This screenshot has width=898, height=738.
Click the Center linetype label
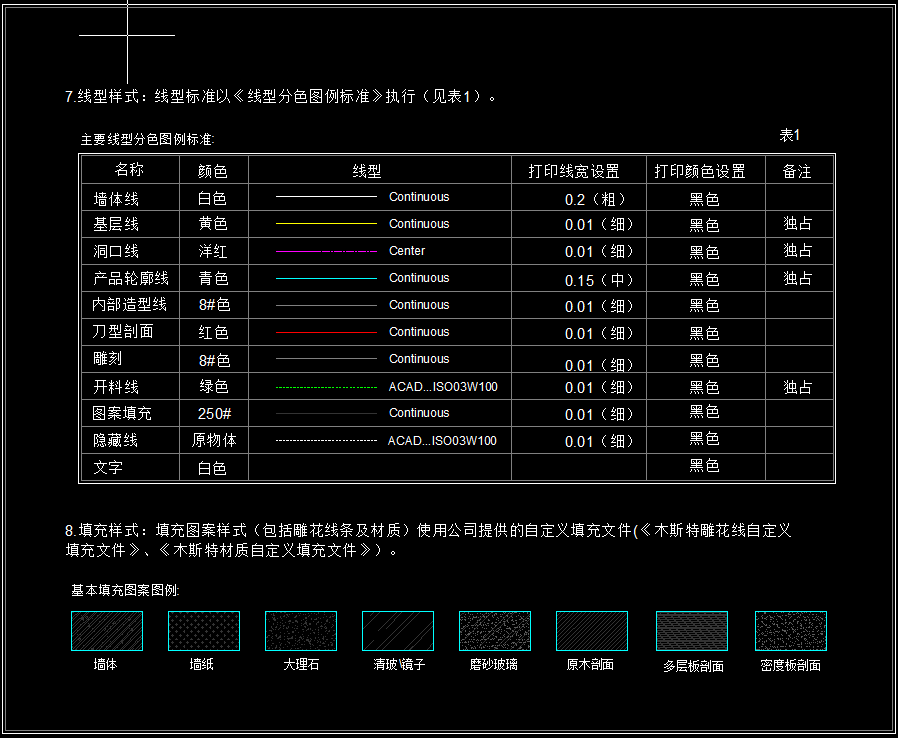click(x=407, y=251)
